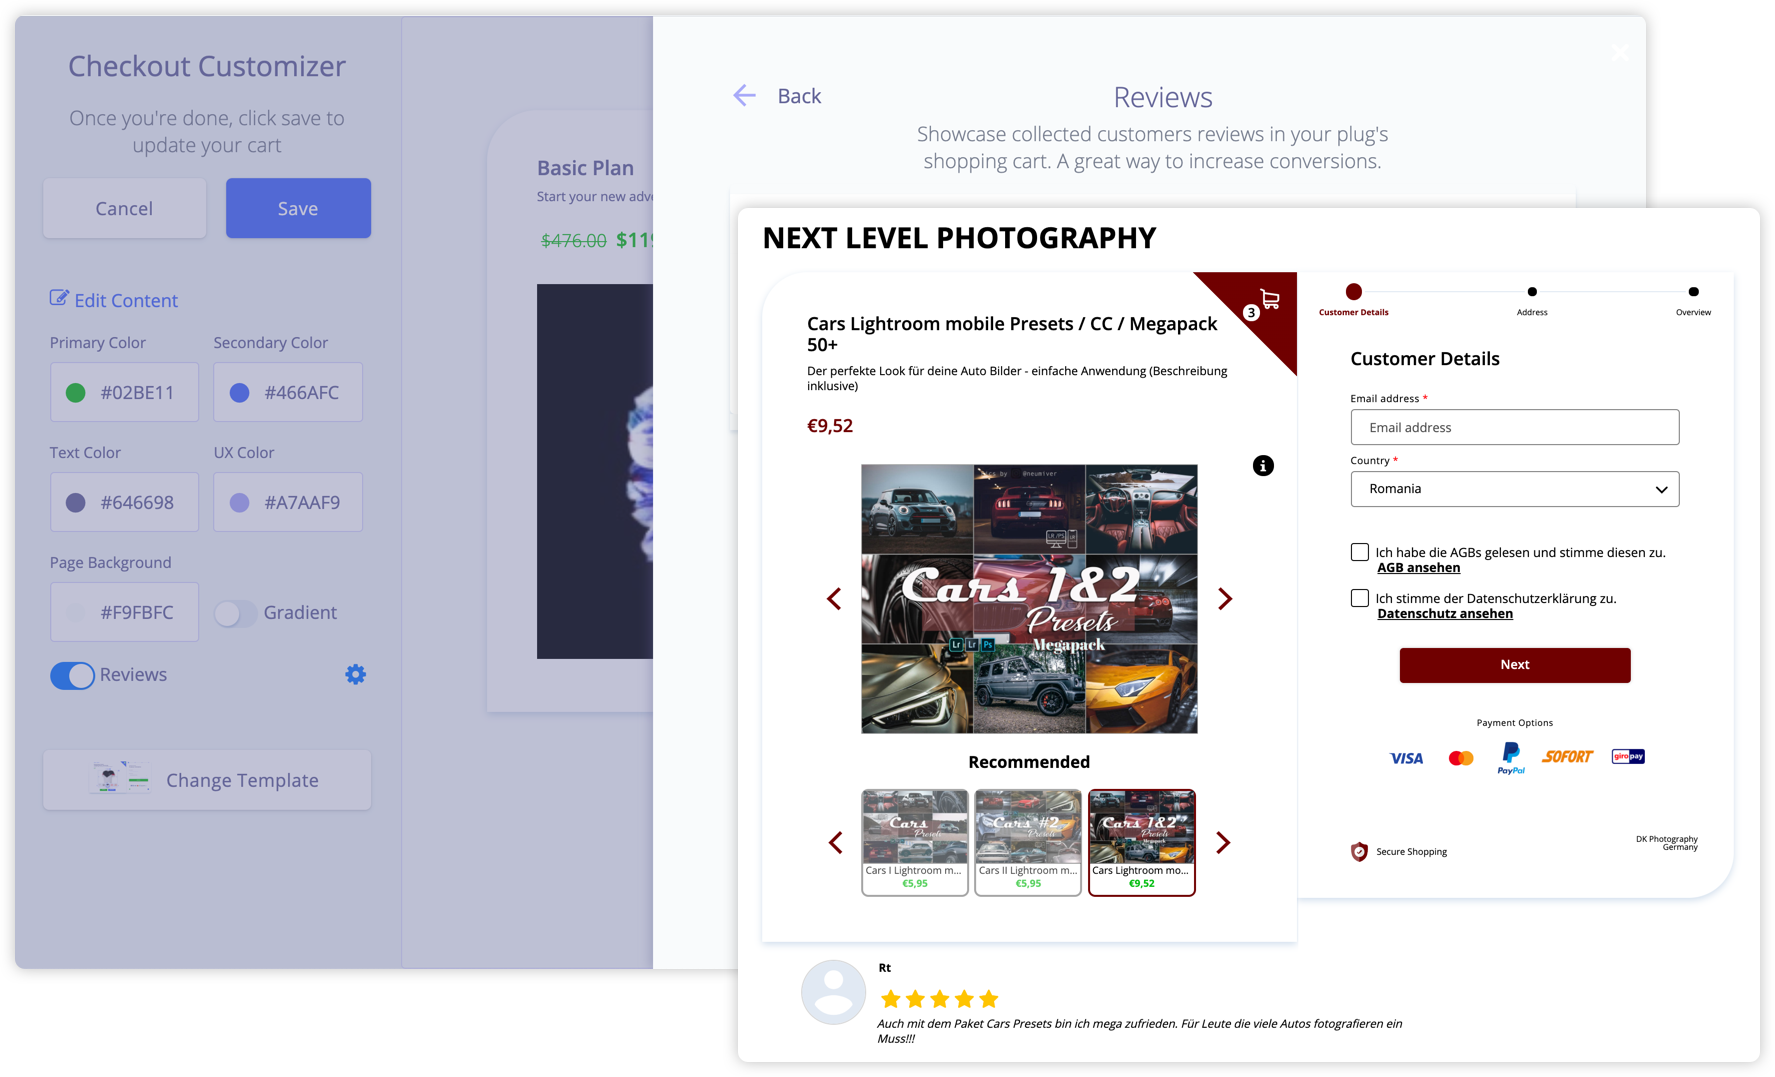Enable the Gradient toggle
The height and width of the screenshot is (1077, 1775).
click(x=235, y=613)
